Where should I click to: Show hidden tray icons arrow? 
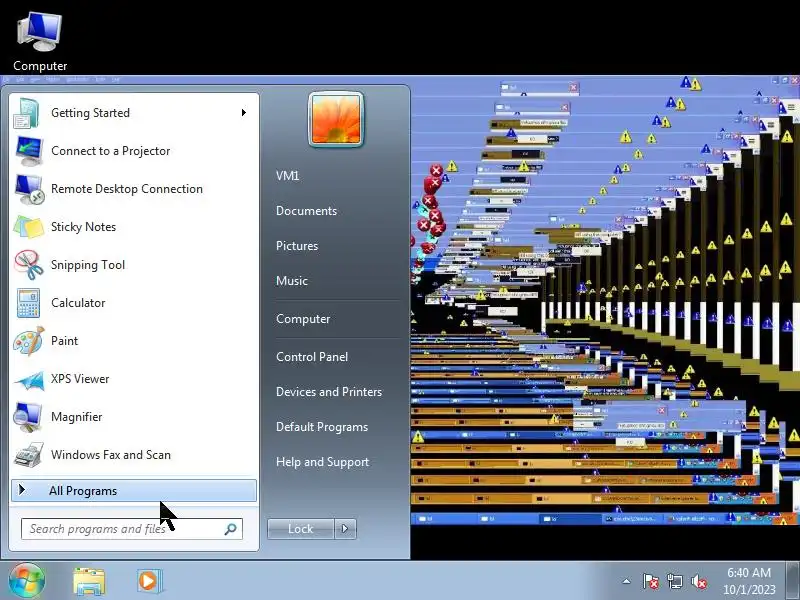pos(627,581)
